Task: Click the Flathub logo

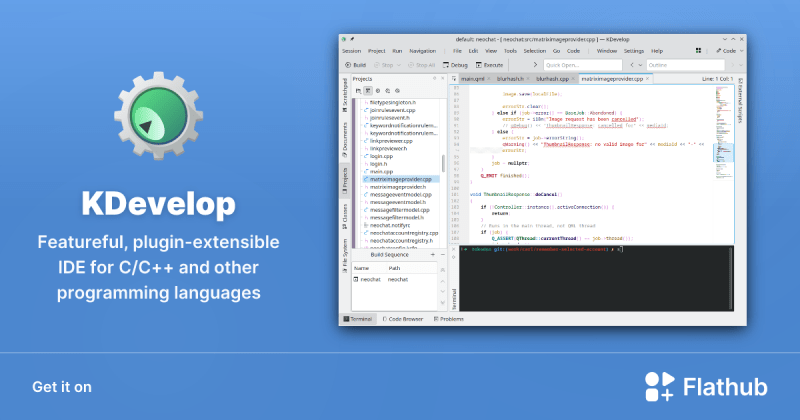Action: (x=706, y=386)
